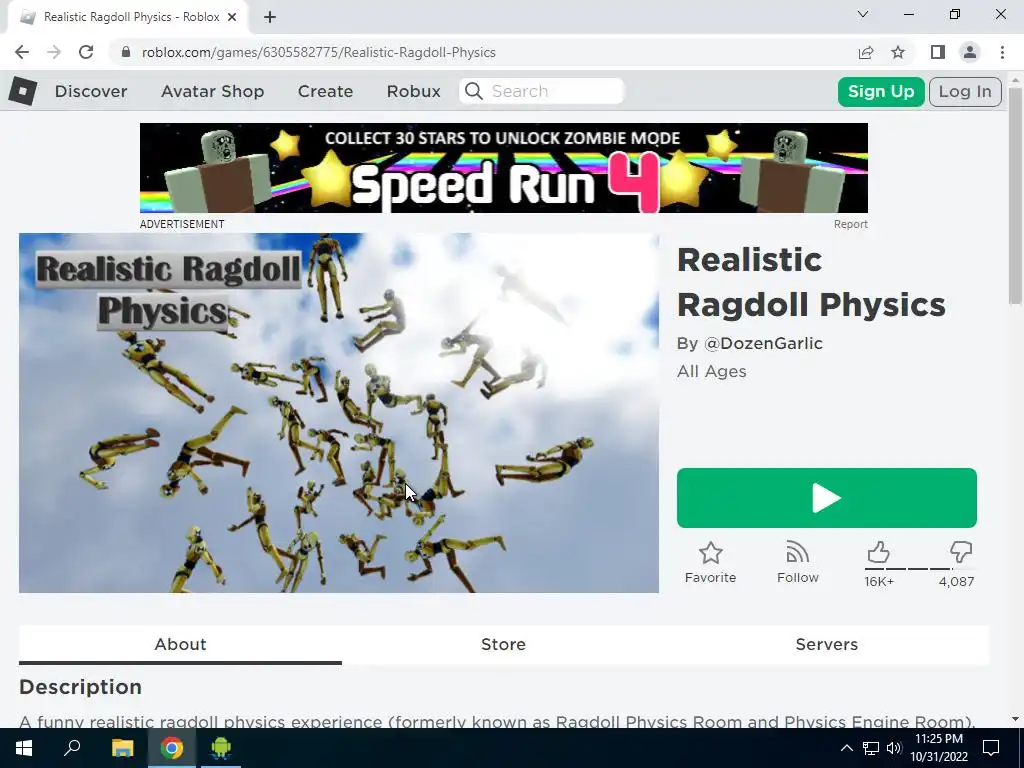
Task: Close the Realistic Ragdoll Physics tab
Action: [x=232, y=17]
